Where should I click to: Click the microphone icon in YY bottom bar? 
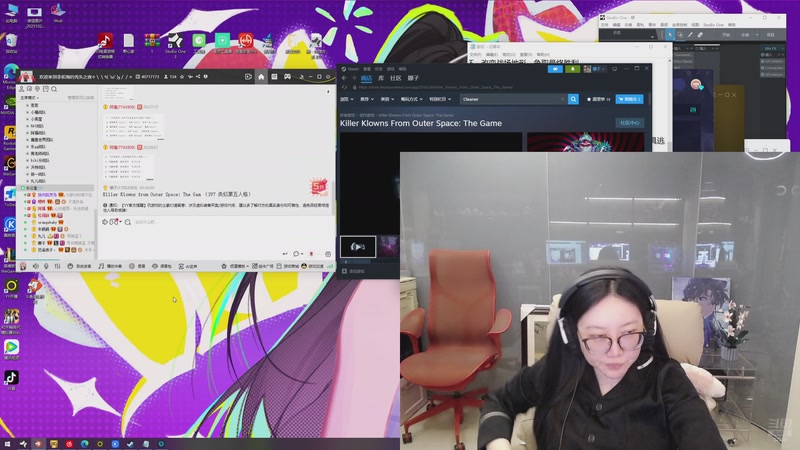click(x=46, y=266)
